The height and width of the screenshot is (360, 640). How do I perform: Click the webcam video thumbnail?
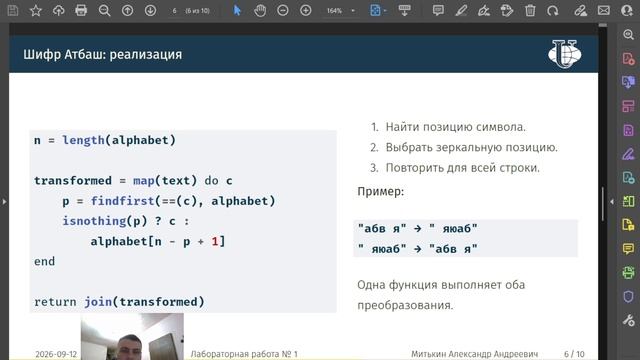tap(132, 336)
